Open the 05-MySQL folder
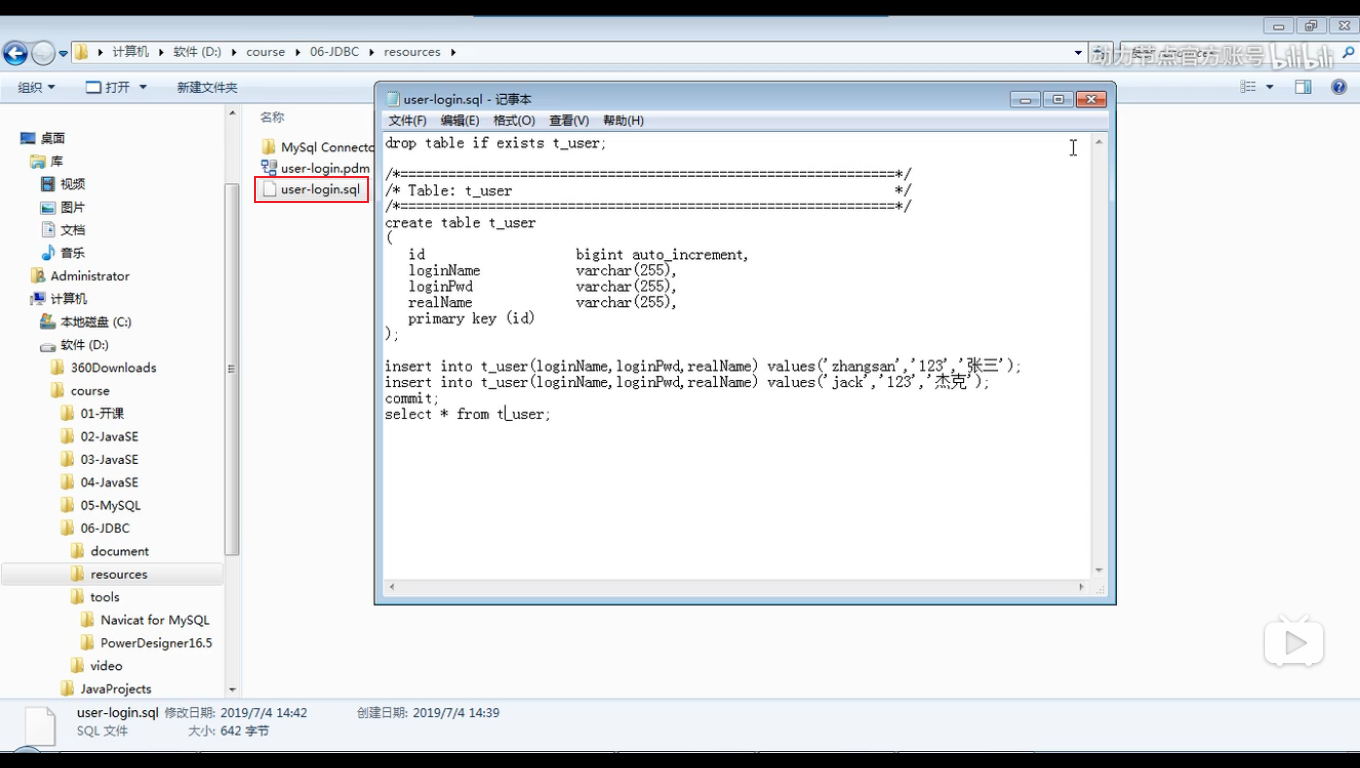 pos(101,505)
